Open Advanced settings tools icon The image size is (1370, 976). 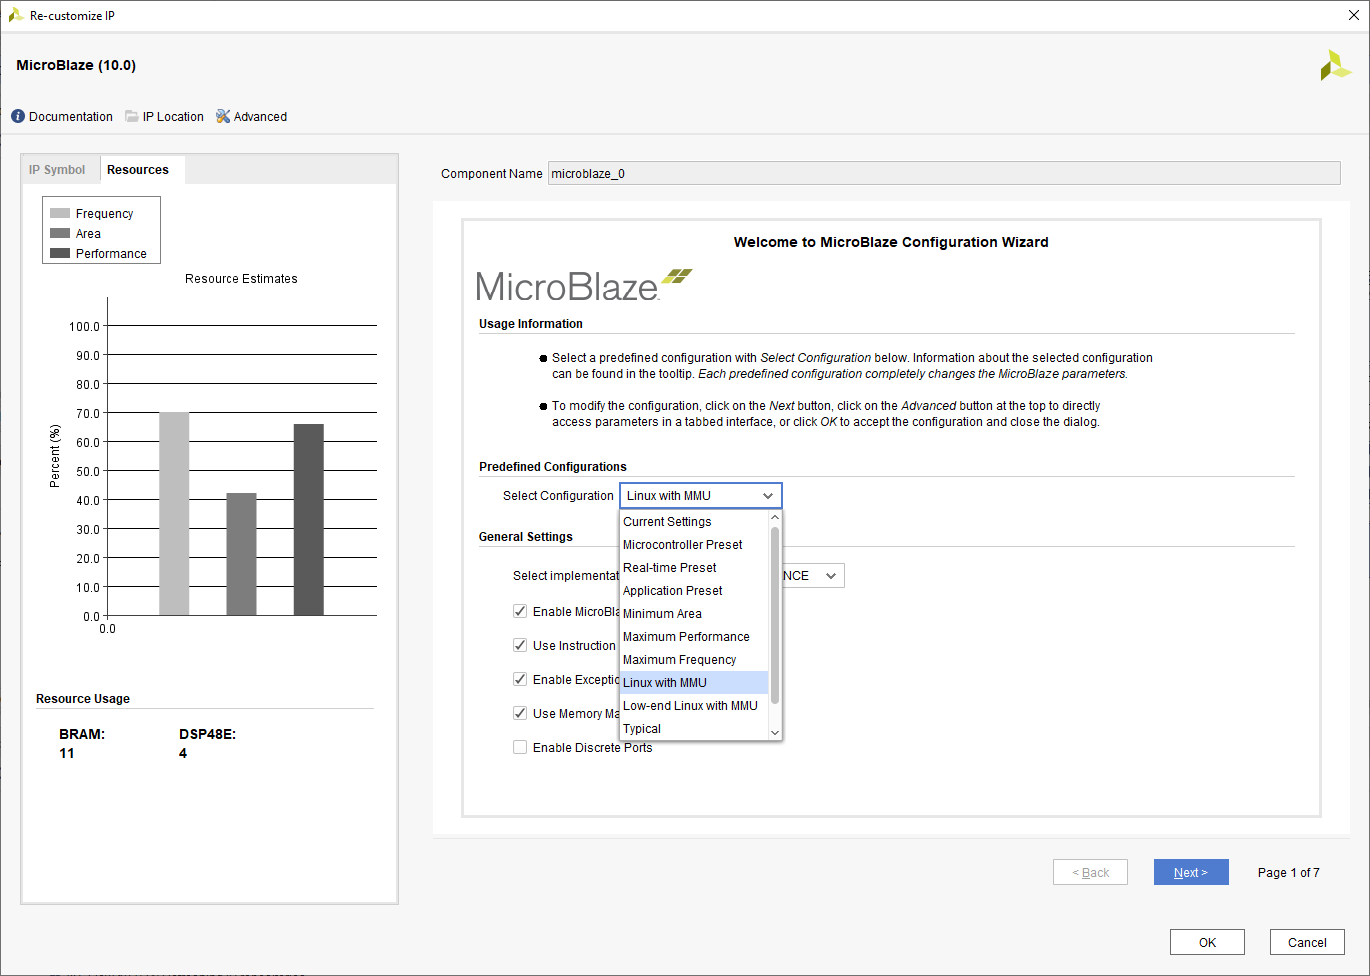click(223, 117)
